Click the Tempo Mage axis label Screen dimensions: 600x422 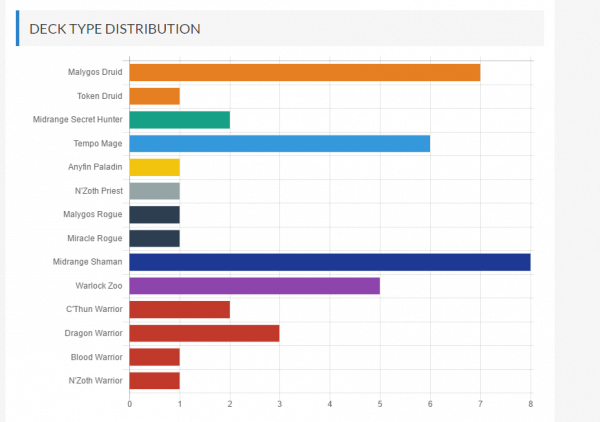99,144
